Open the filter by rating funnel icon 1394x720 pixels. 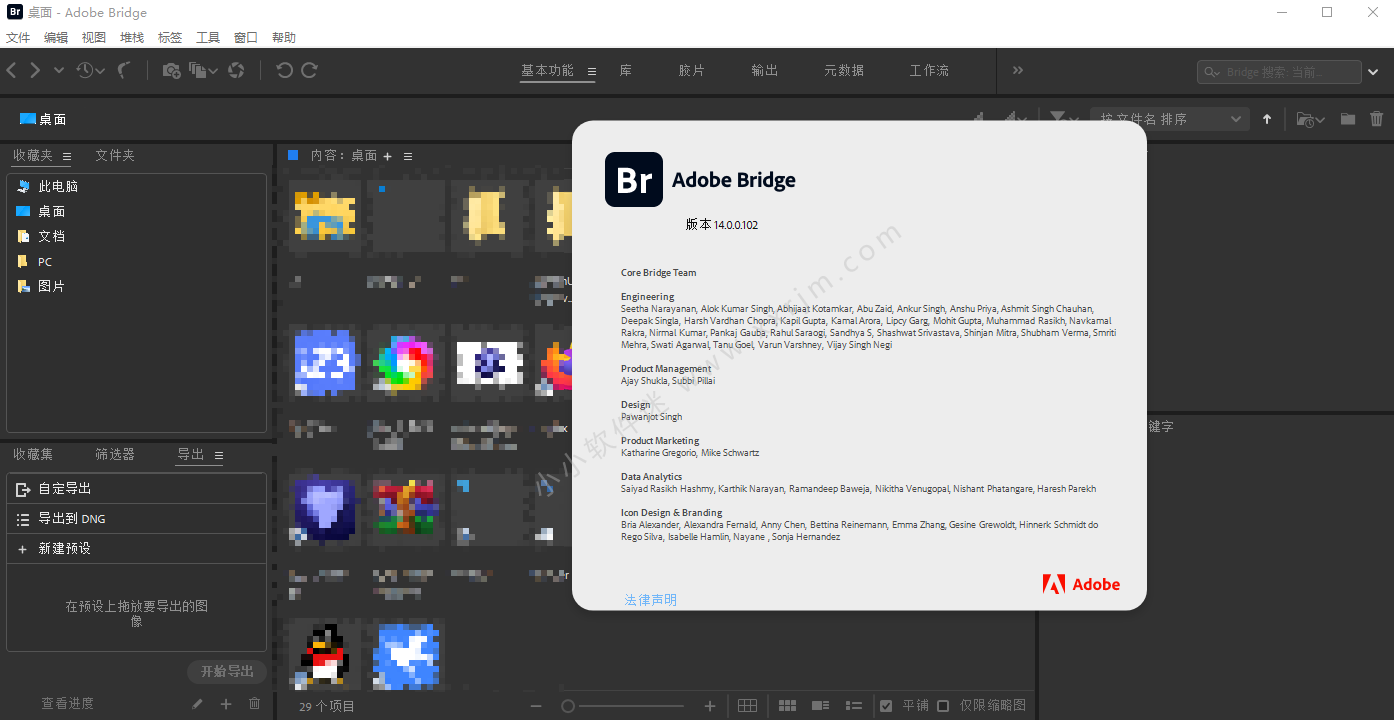(1063, 119)
